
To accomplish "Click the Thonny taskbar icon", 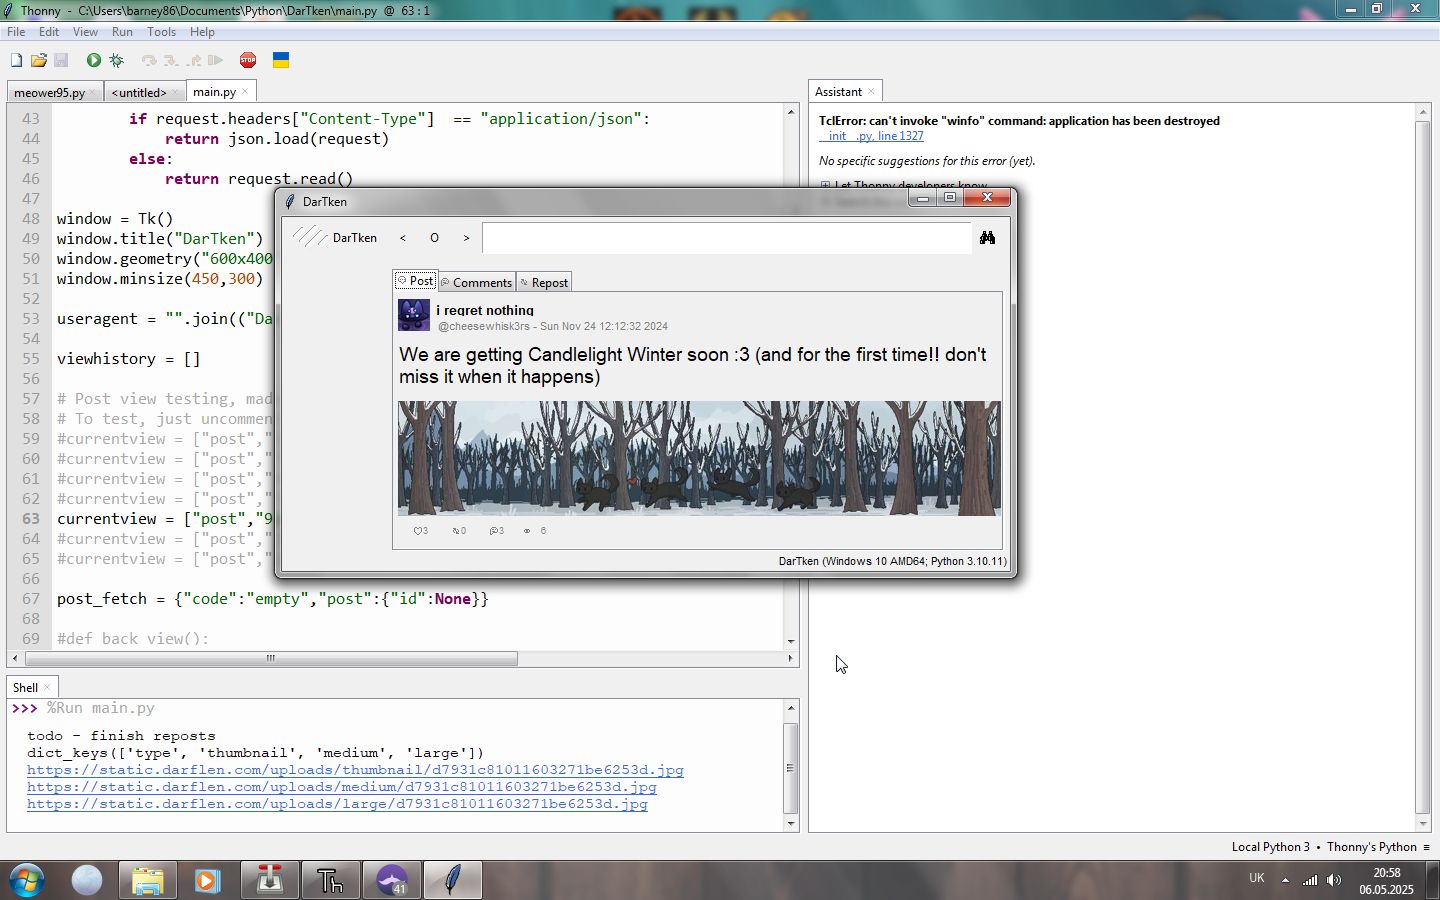I will pos(330,881).
